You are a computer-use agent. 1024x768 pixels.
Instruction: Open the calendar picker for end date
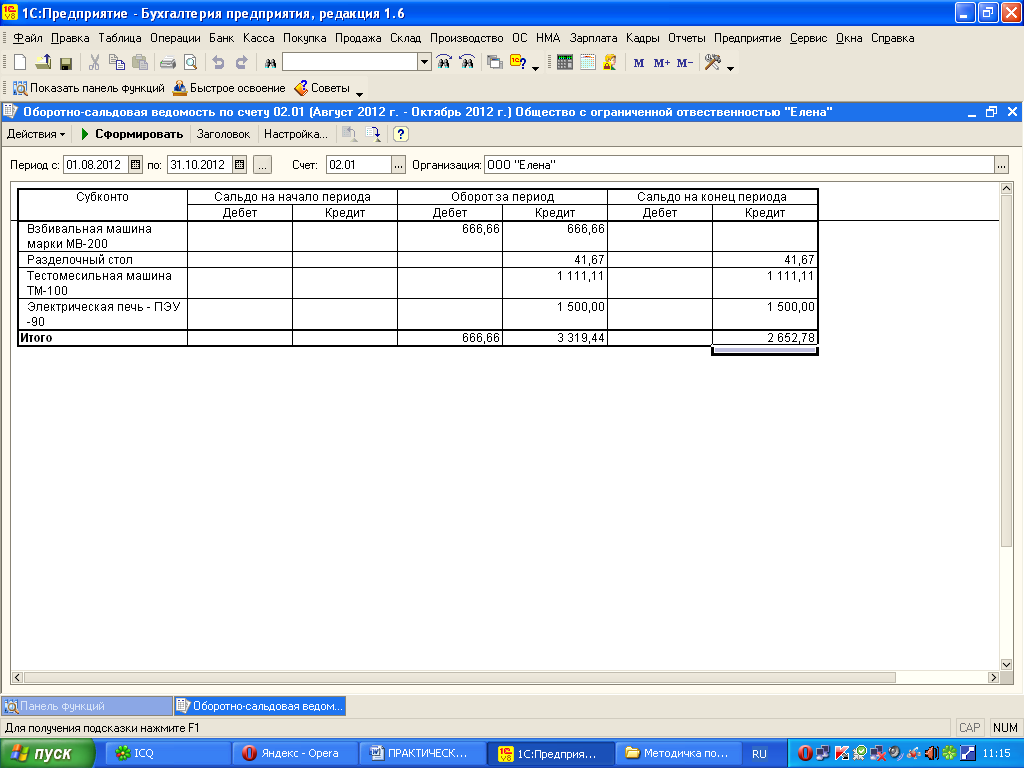(240, 165)
